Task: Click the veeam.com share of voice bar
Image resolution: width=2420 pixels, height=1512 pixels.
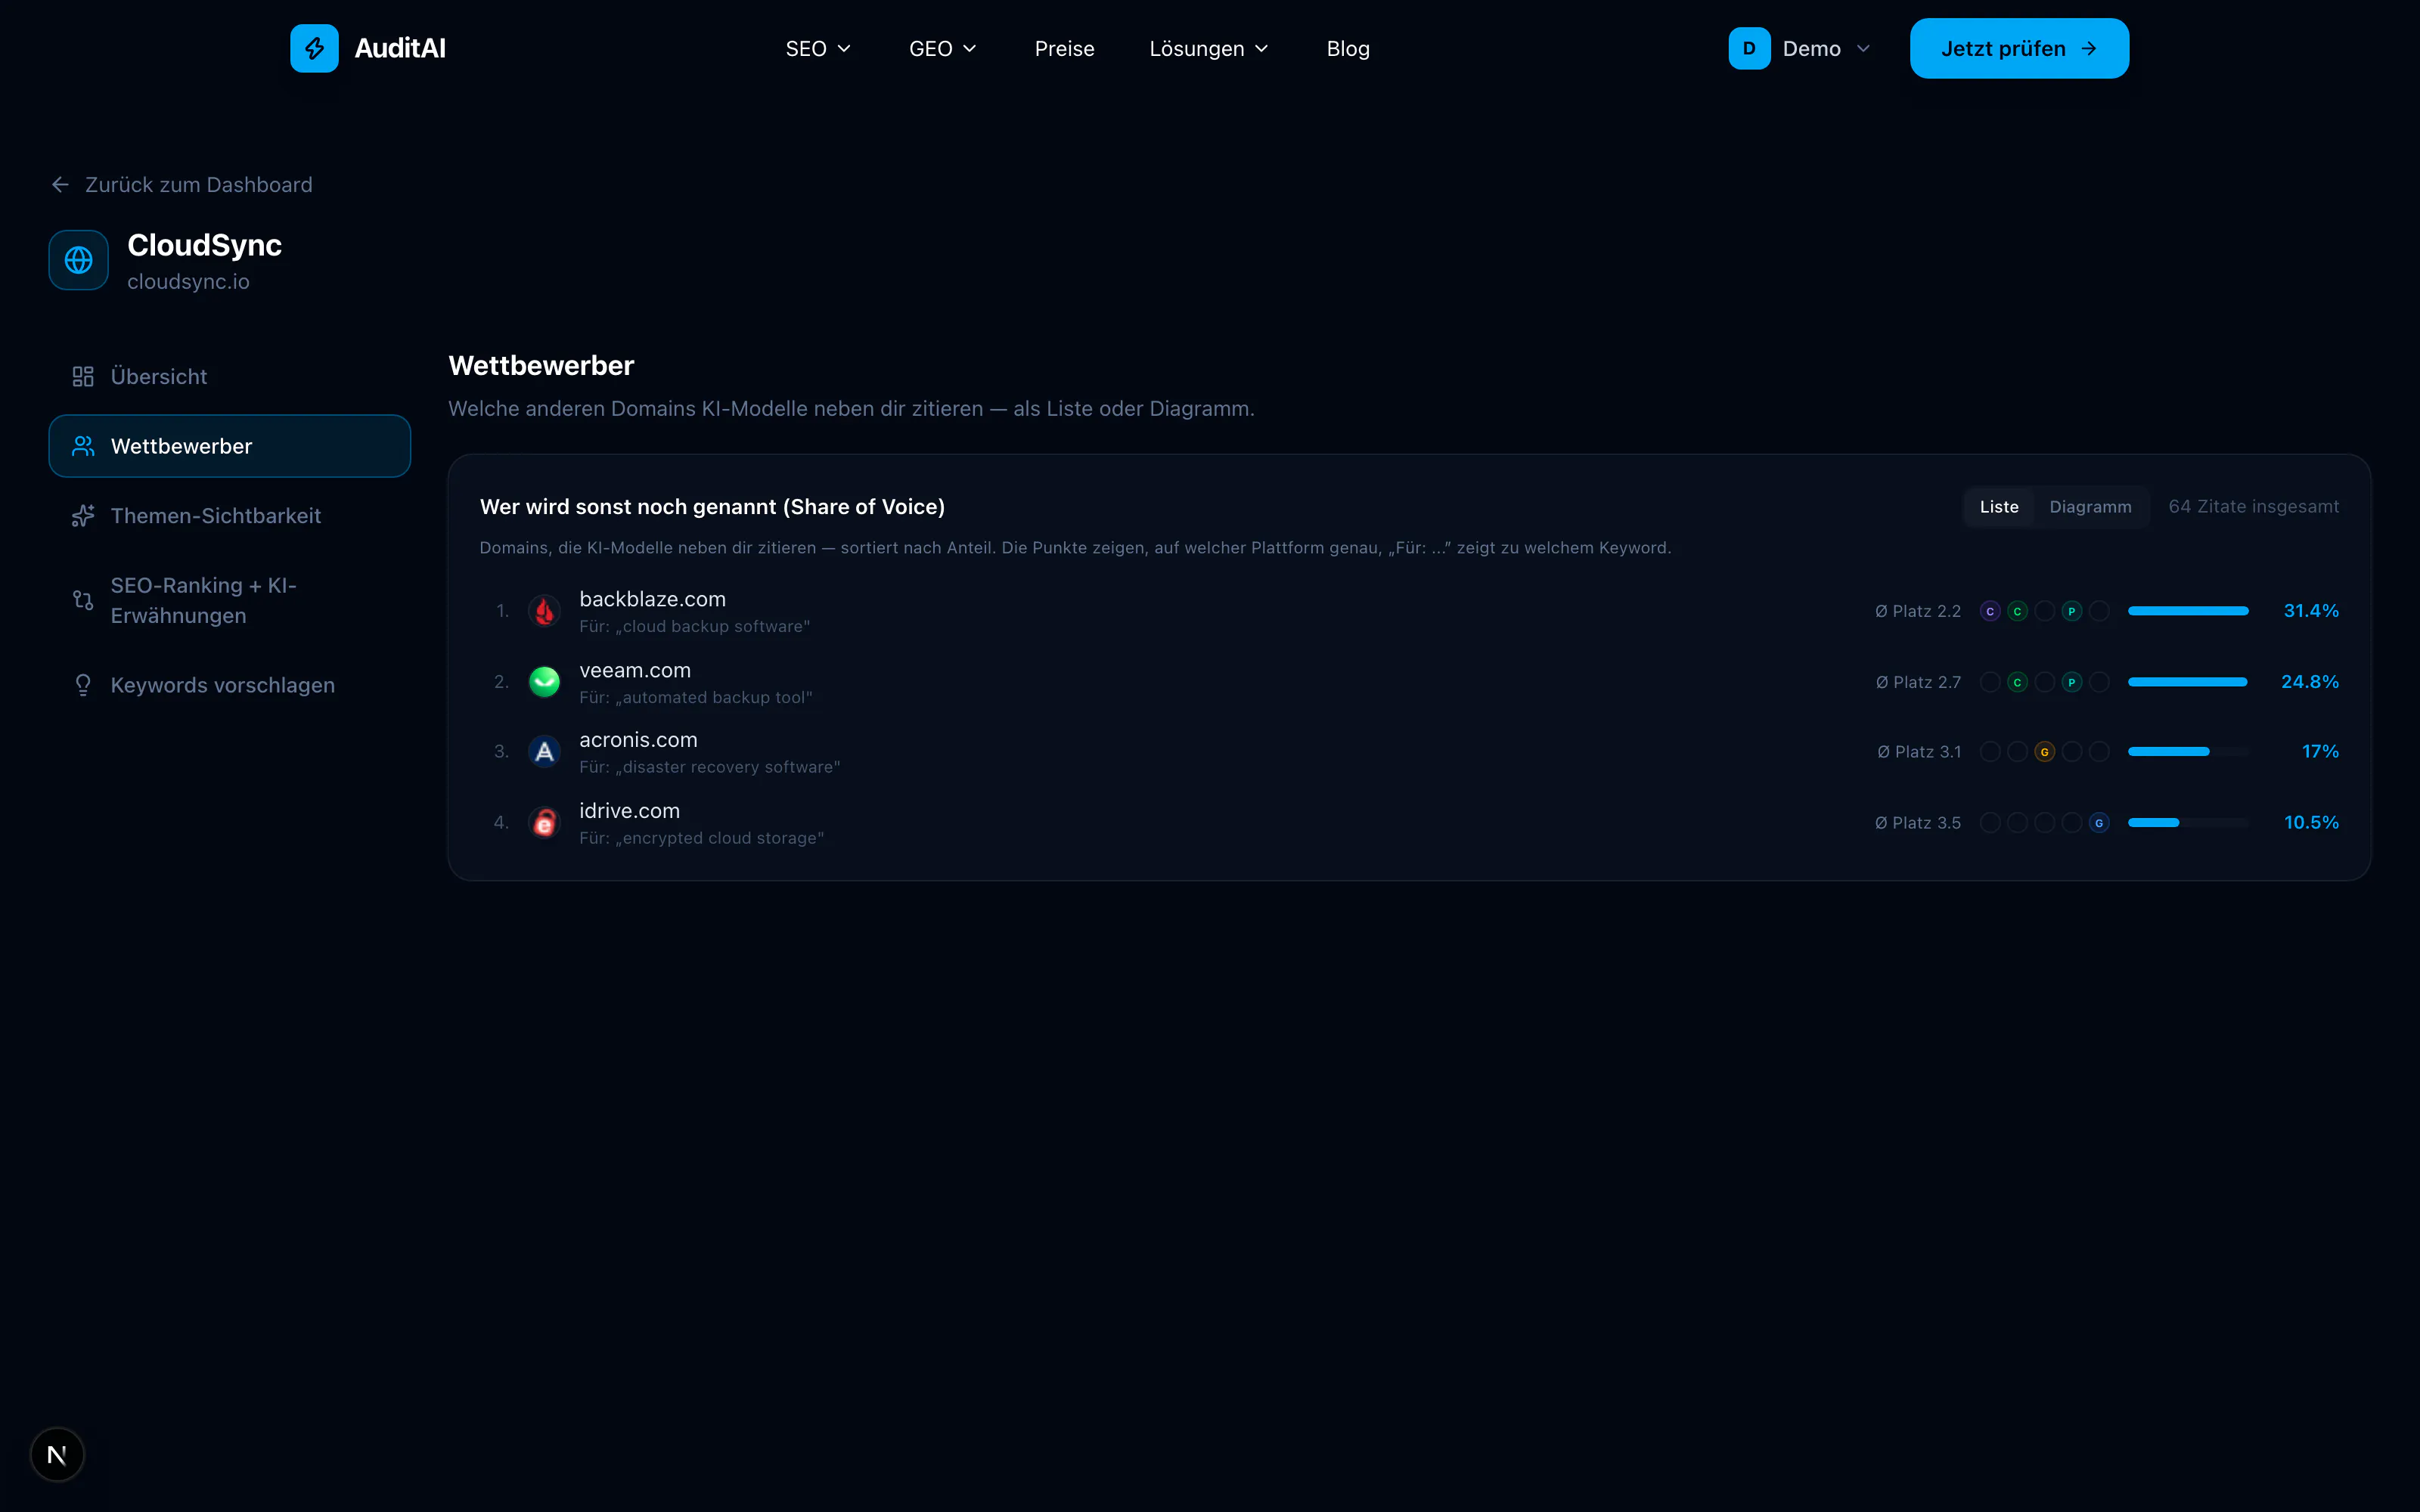Action: [x=2188, y=682]
